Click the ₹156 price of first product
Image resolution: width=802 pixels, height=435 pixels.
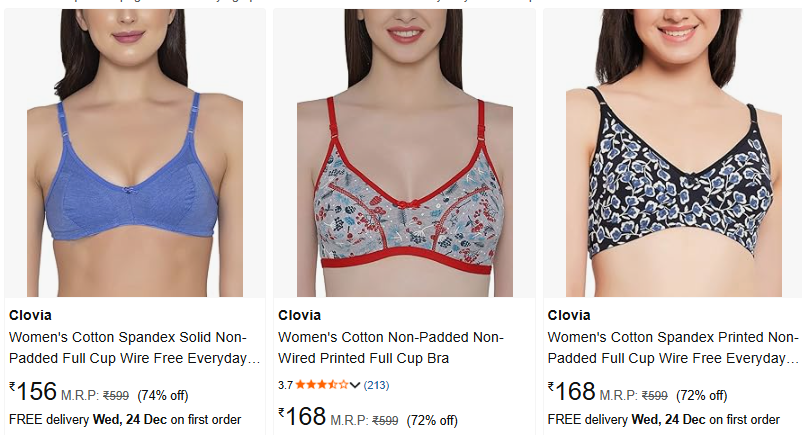pos(33,392)
